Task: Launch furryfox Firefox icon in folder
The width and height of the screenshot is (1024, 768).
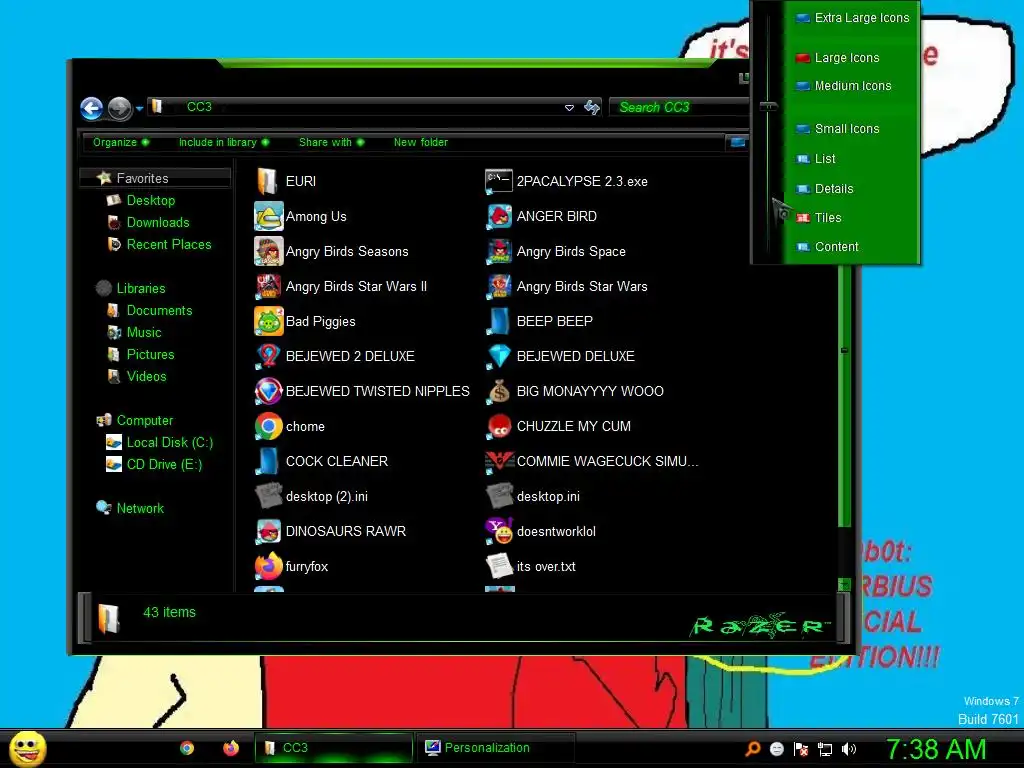Action: click(268, 566)
